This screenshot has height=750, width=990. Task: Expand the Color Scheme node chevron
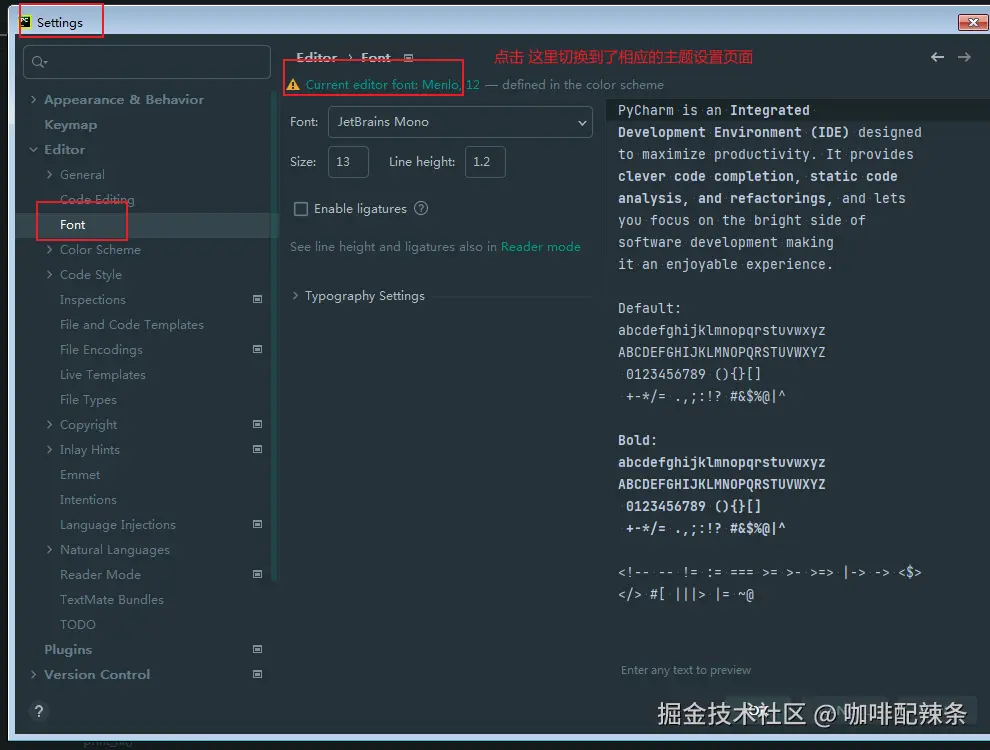coord(49,249)
